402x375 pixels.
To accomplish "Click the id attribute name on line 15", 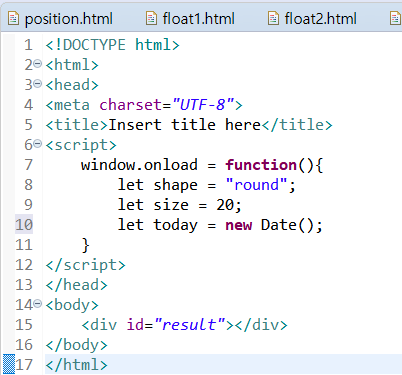I will 135,325.
